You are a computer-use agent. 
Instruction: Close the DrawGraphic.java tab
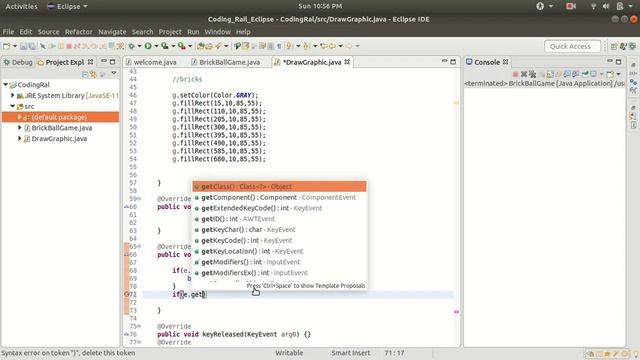click(347, 62)
